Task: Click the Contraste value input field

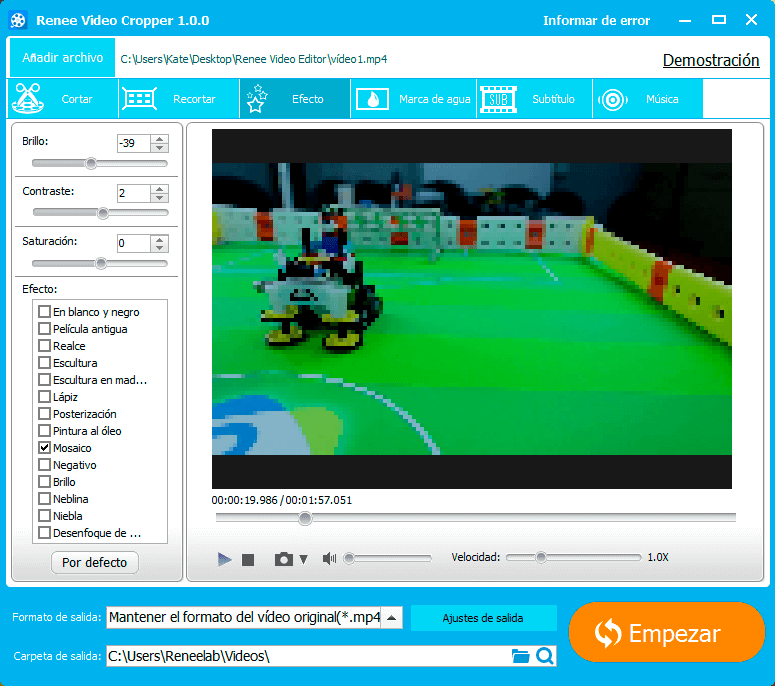Action: click(x=133, y=193)
